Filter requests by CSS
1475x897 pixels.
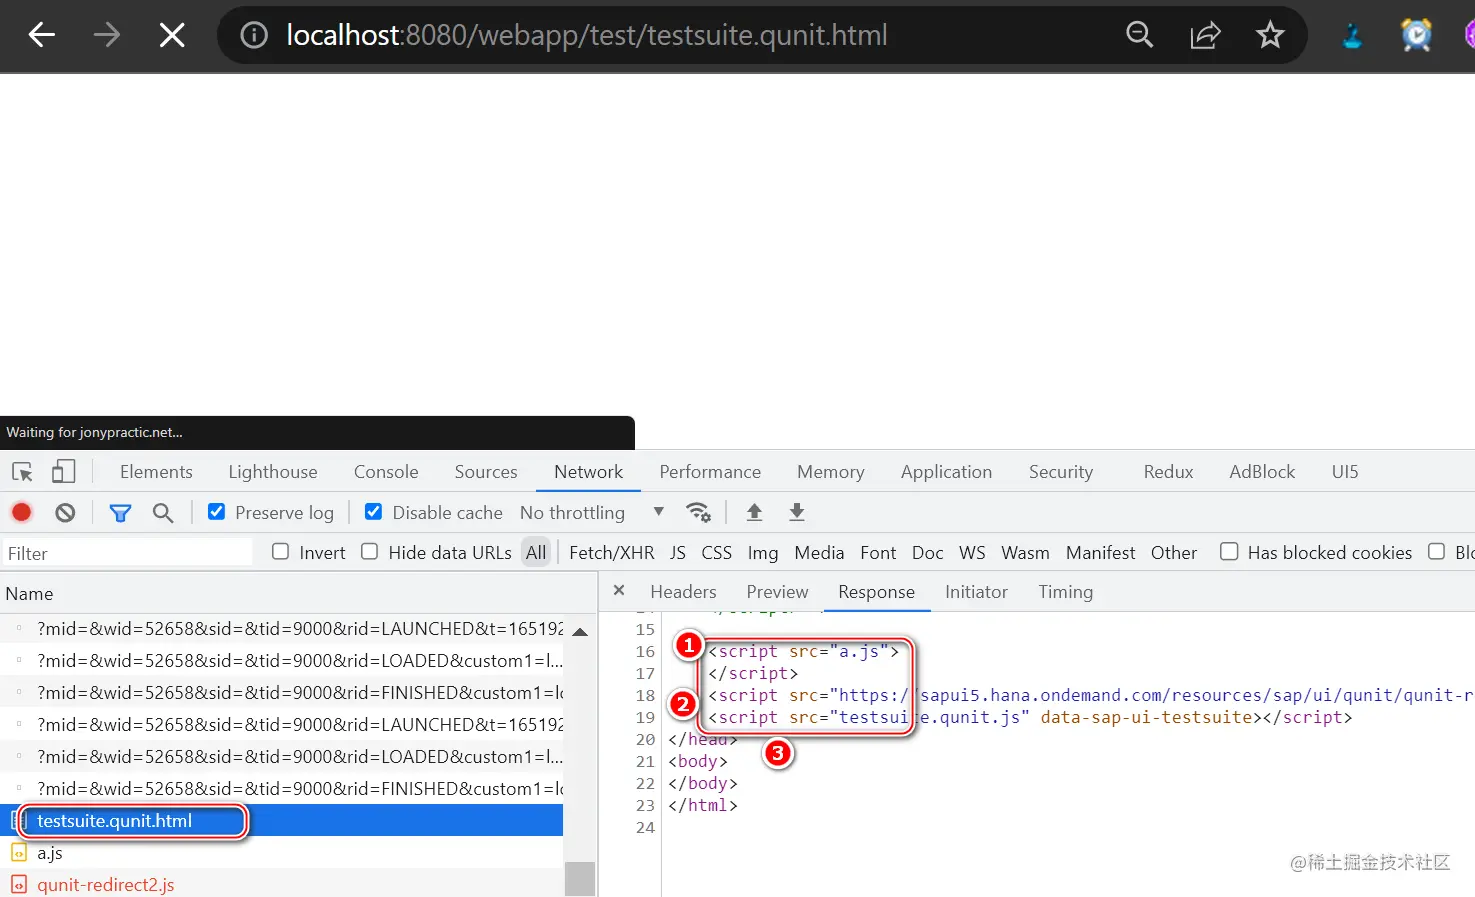[716, 552]
